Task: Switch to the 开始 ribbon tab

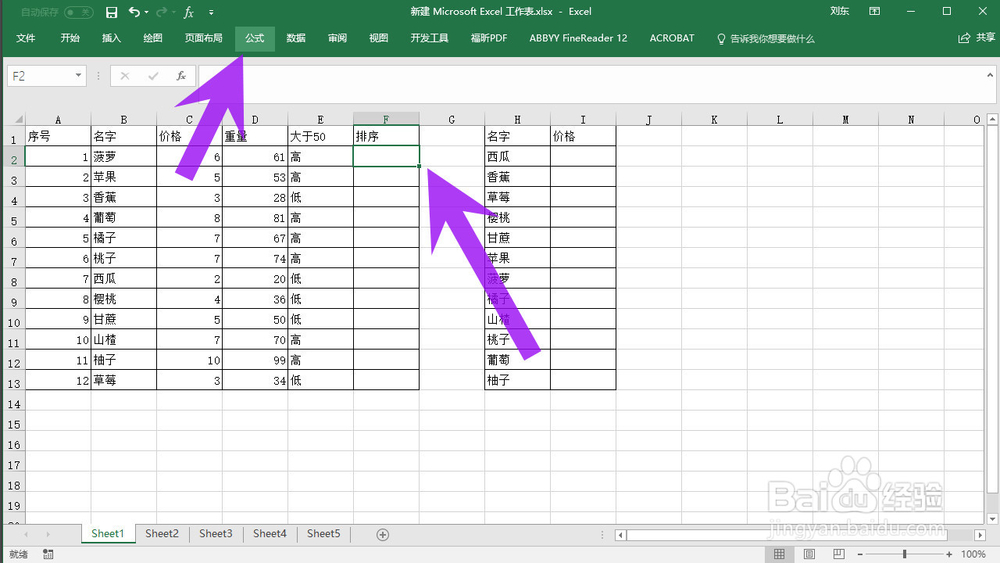Action: pyautogui.click(x=70, y=38)
